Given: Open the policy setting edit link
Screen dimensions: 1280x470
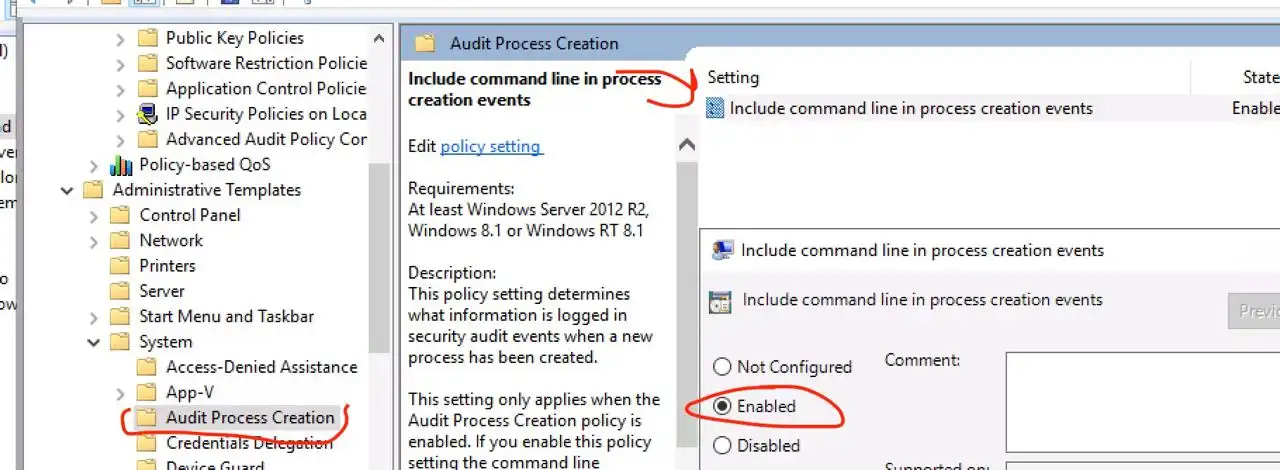Looking at the screenshot, I should (x=491, y=146).
